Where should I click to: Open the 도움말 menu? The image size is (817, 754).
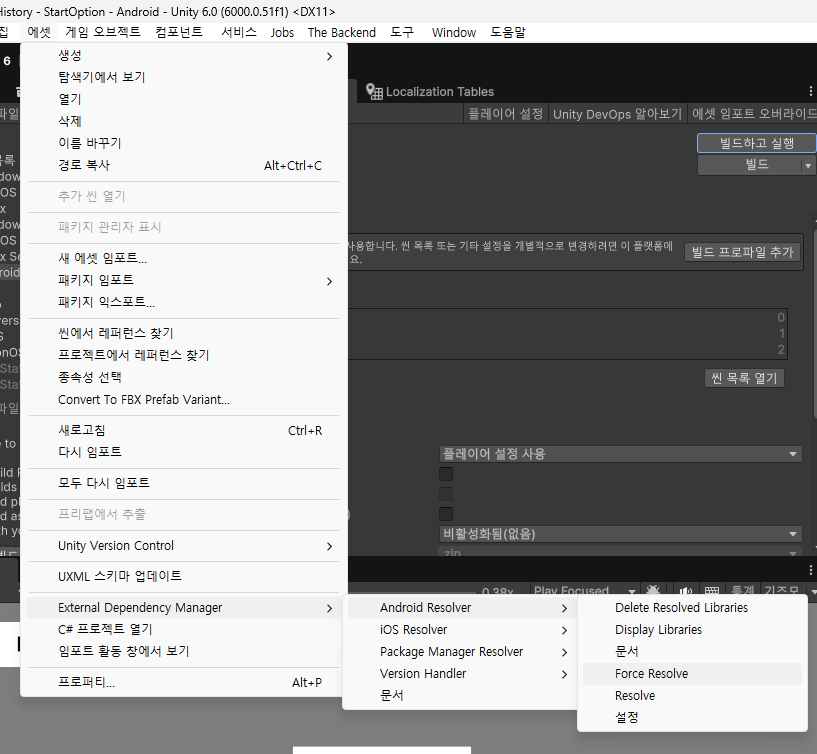click(507, 32)
